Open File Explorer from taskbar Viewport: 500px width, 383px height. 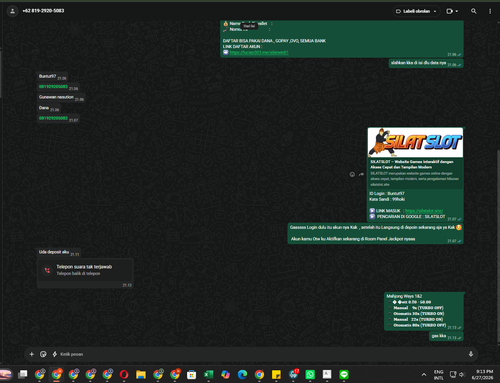coord(141,375)
